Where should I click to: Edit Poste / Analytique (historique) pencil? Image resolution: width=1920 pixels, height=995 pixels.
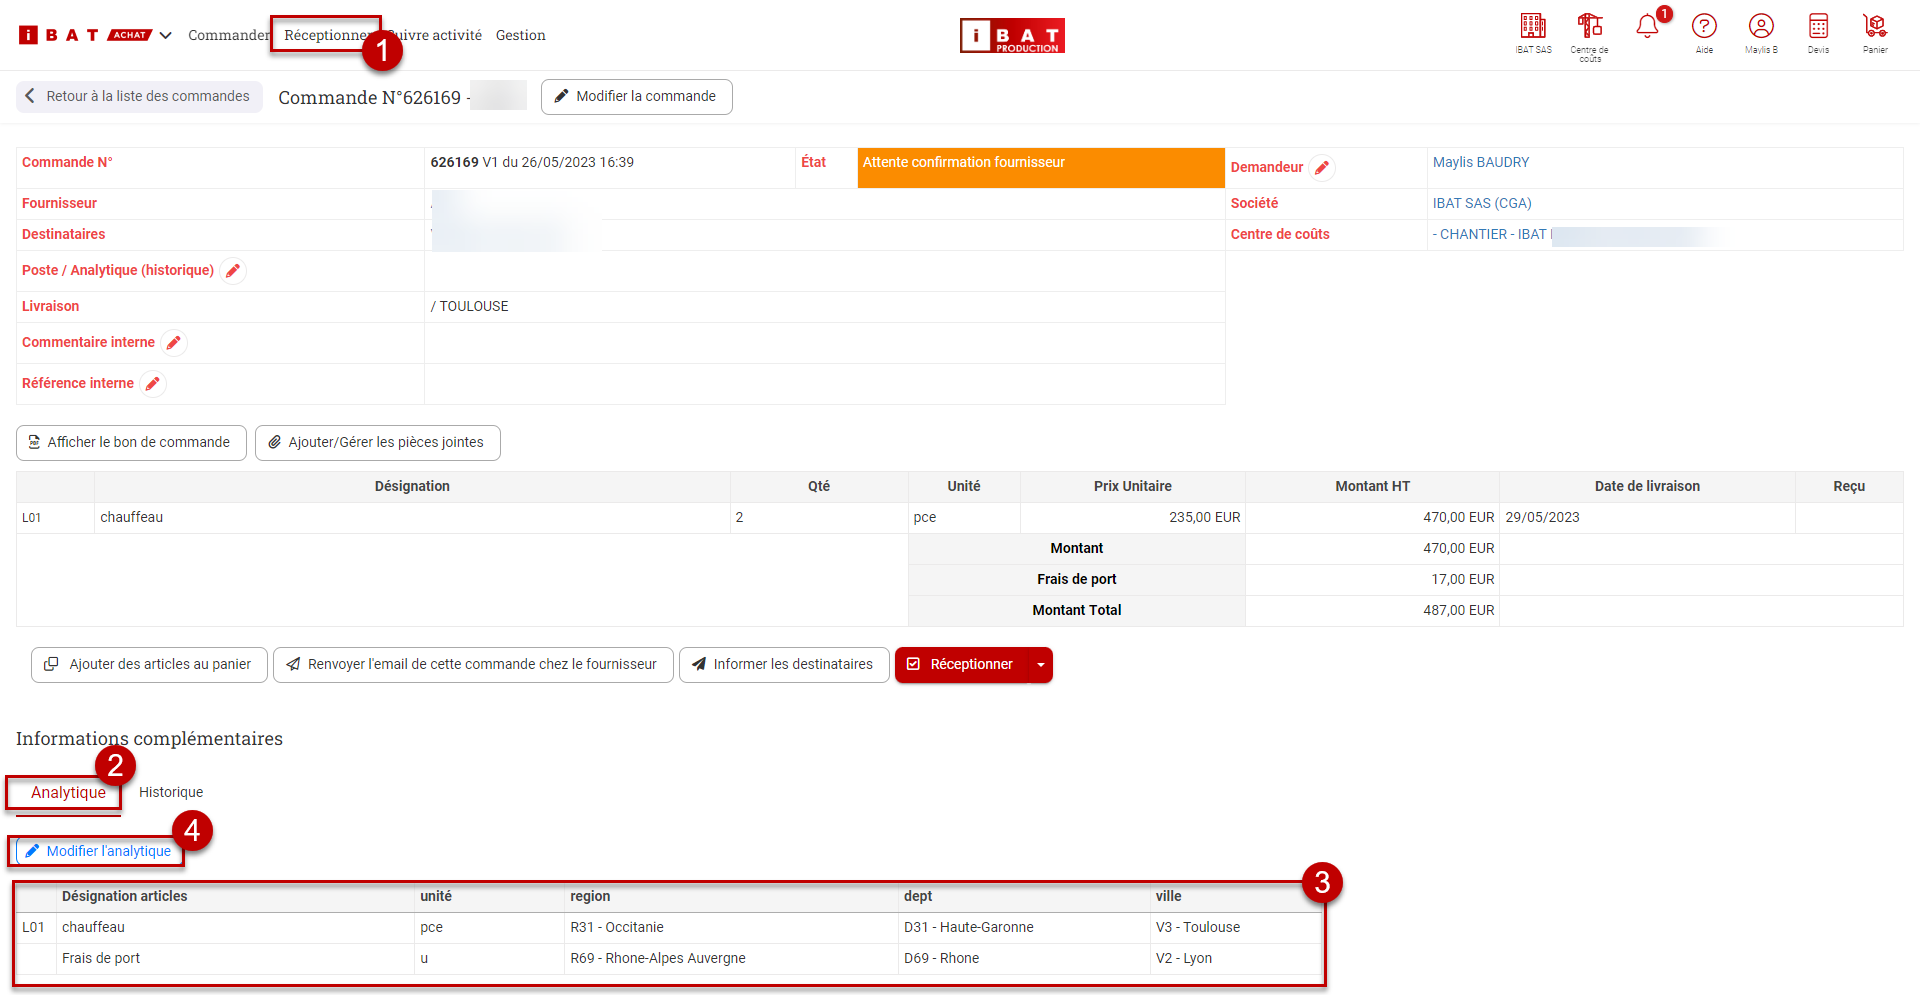(x=233, y=271)
